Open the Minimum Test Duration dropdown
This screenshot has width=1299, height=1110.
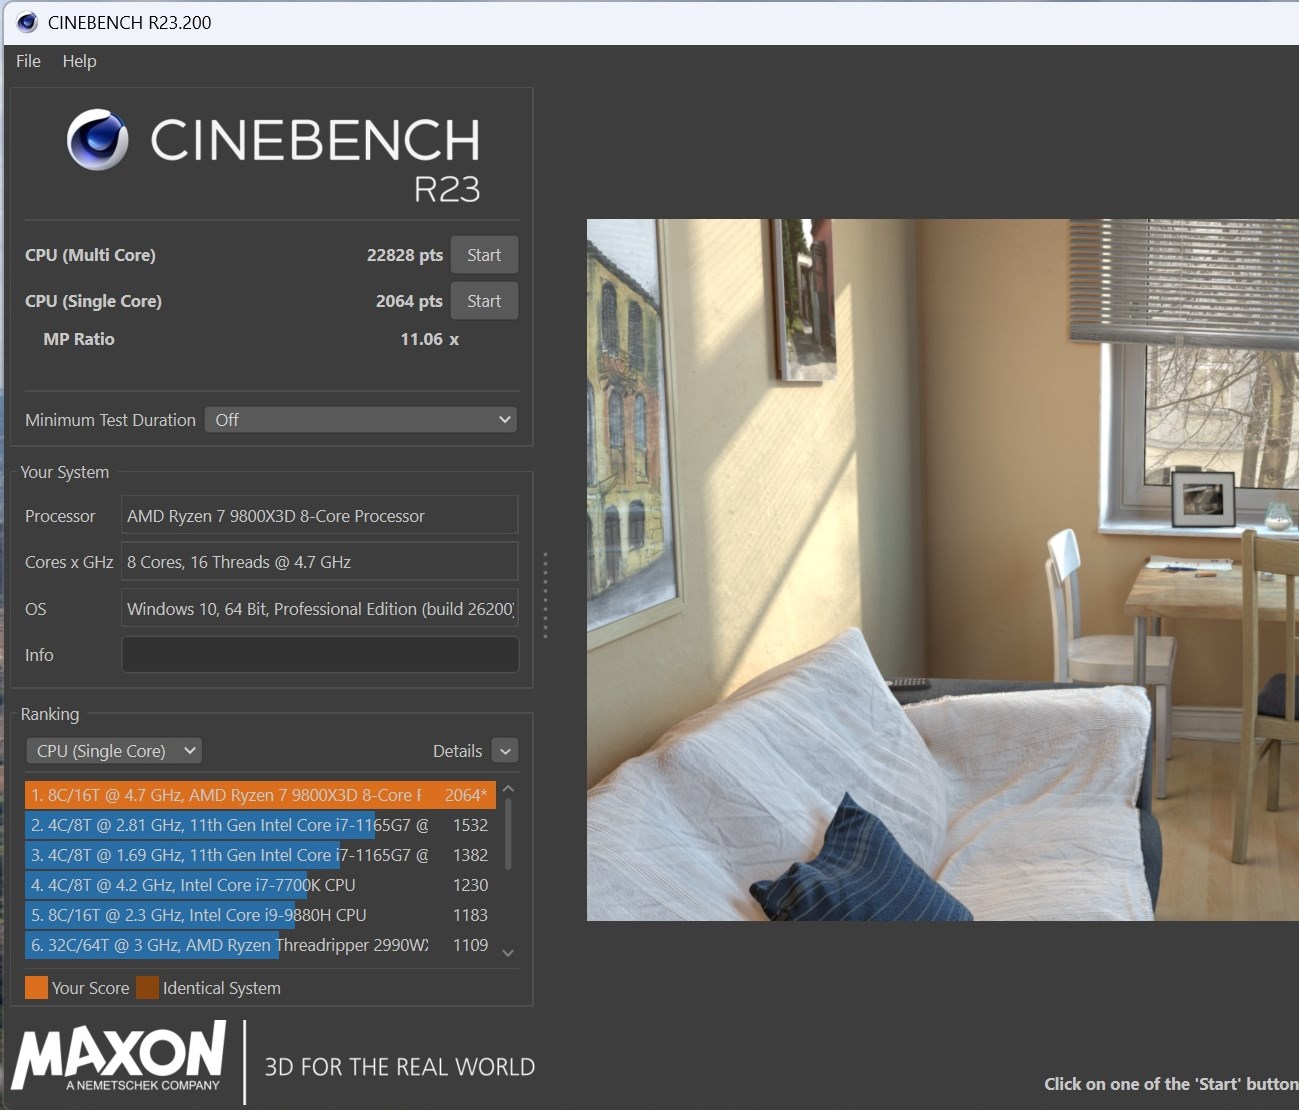(x=361, y=420)
